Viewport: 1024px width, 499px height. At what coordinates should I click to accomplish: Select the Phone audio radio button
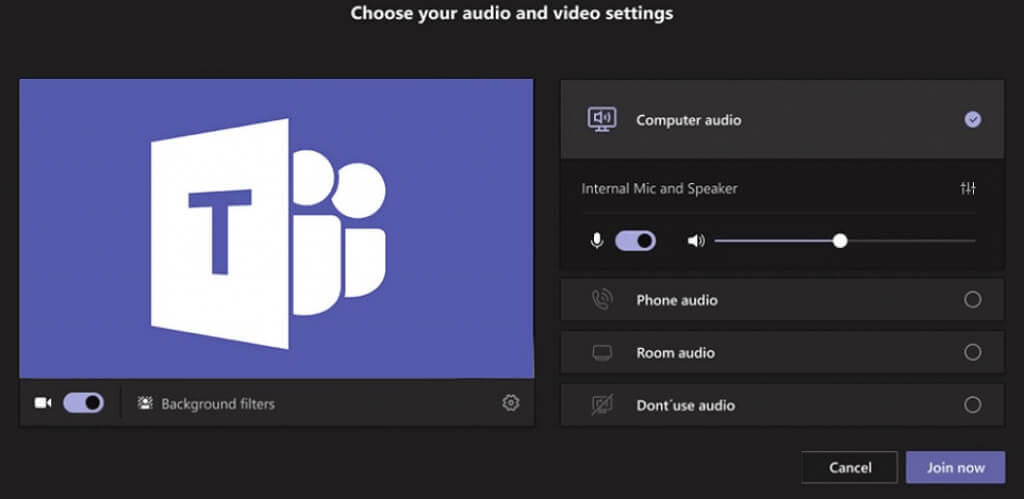coord(972,300)
